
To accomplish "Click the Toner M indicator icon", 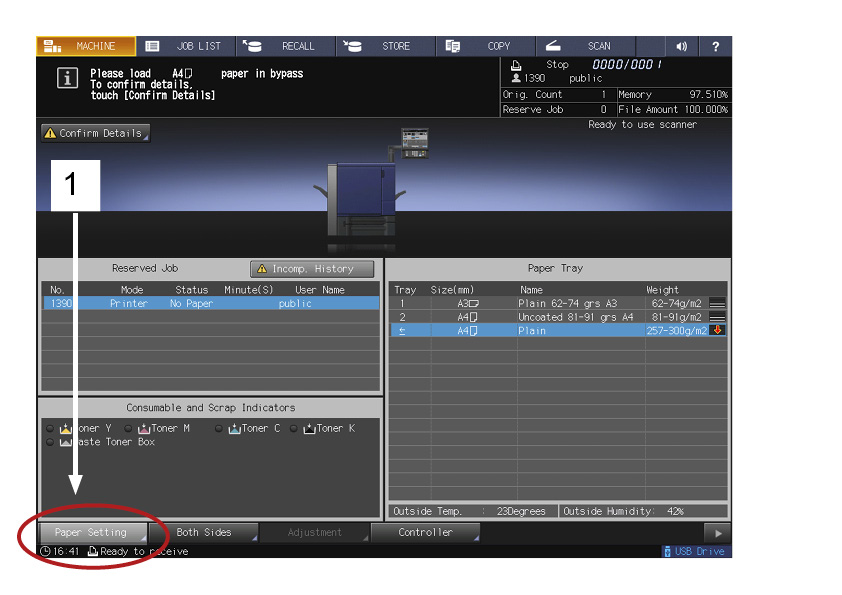I will click(x=143, y=429).
